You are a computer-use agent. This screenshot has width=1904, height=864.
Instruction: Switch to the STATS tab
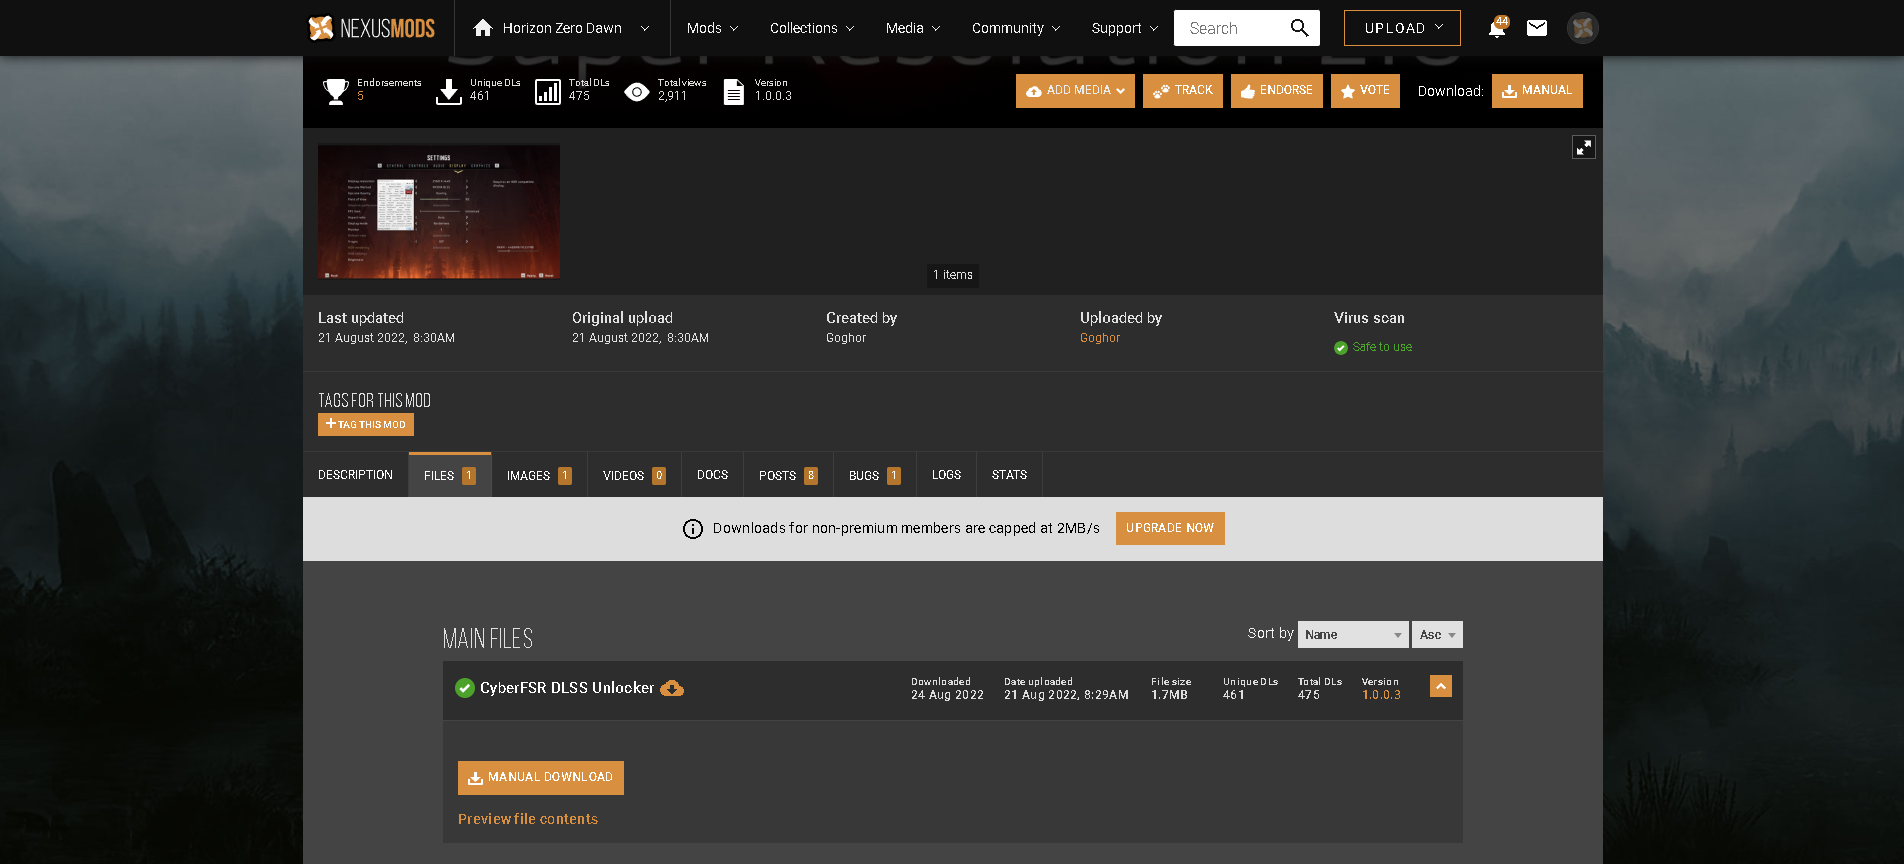(x=1009, y=475)
